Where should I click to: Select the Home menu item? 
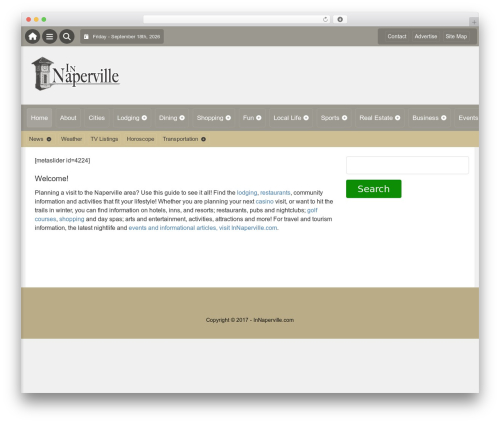pyautogui.click(x=39, y=118)
